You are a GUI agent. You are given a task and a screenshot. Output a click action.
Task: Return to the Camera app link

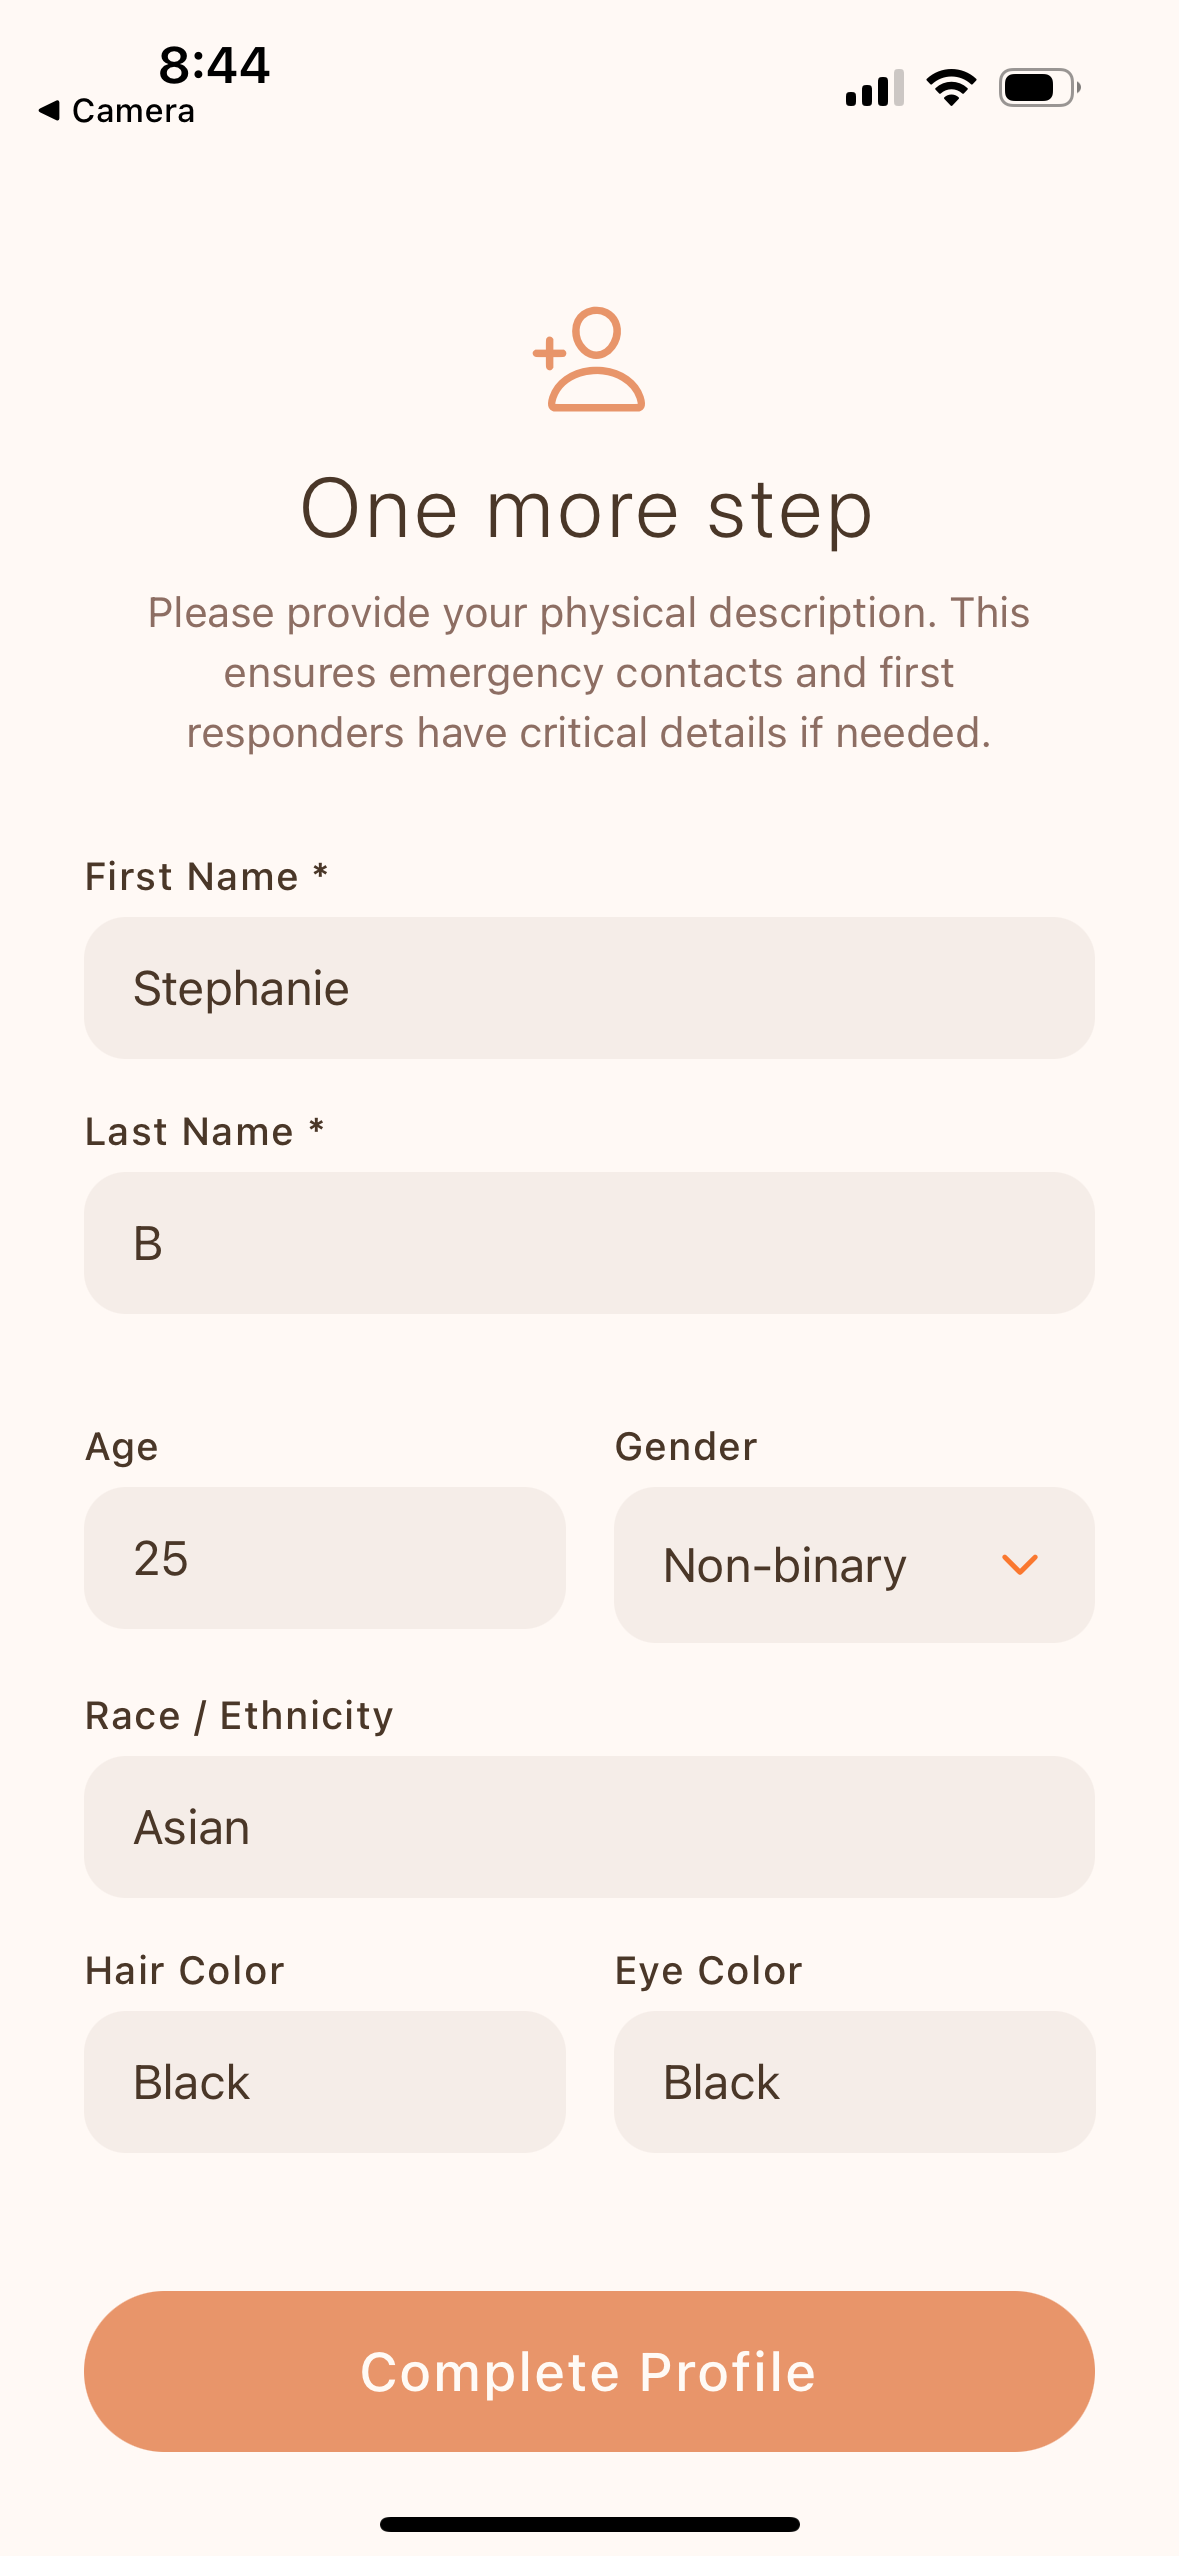132,111
